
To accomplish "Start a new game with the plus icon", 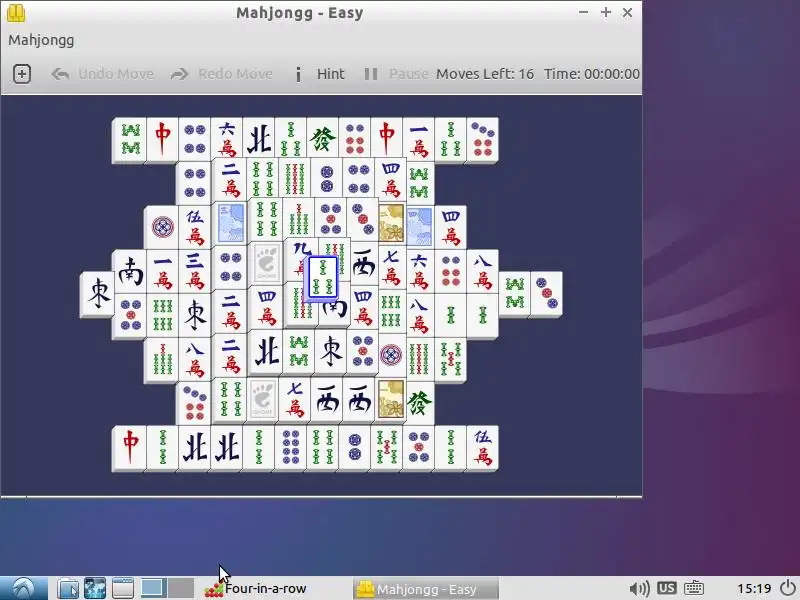I will pos(21,74).
